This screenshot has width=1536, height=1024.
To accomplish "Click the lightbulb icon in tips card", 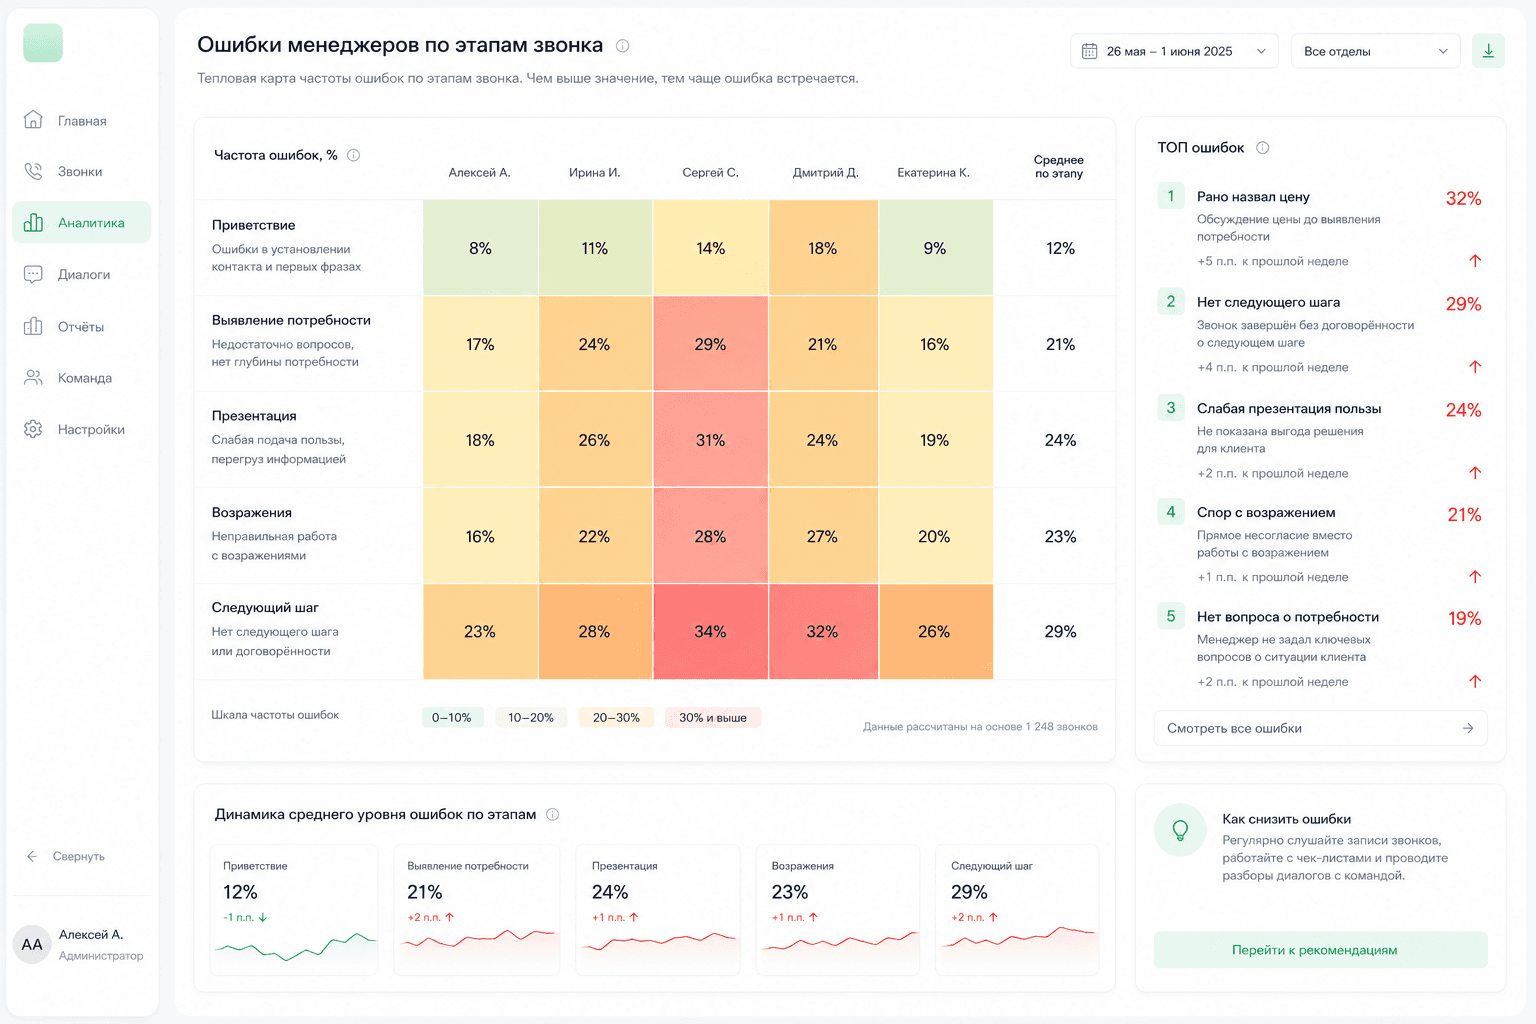I will [x=1180, y=830].
